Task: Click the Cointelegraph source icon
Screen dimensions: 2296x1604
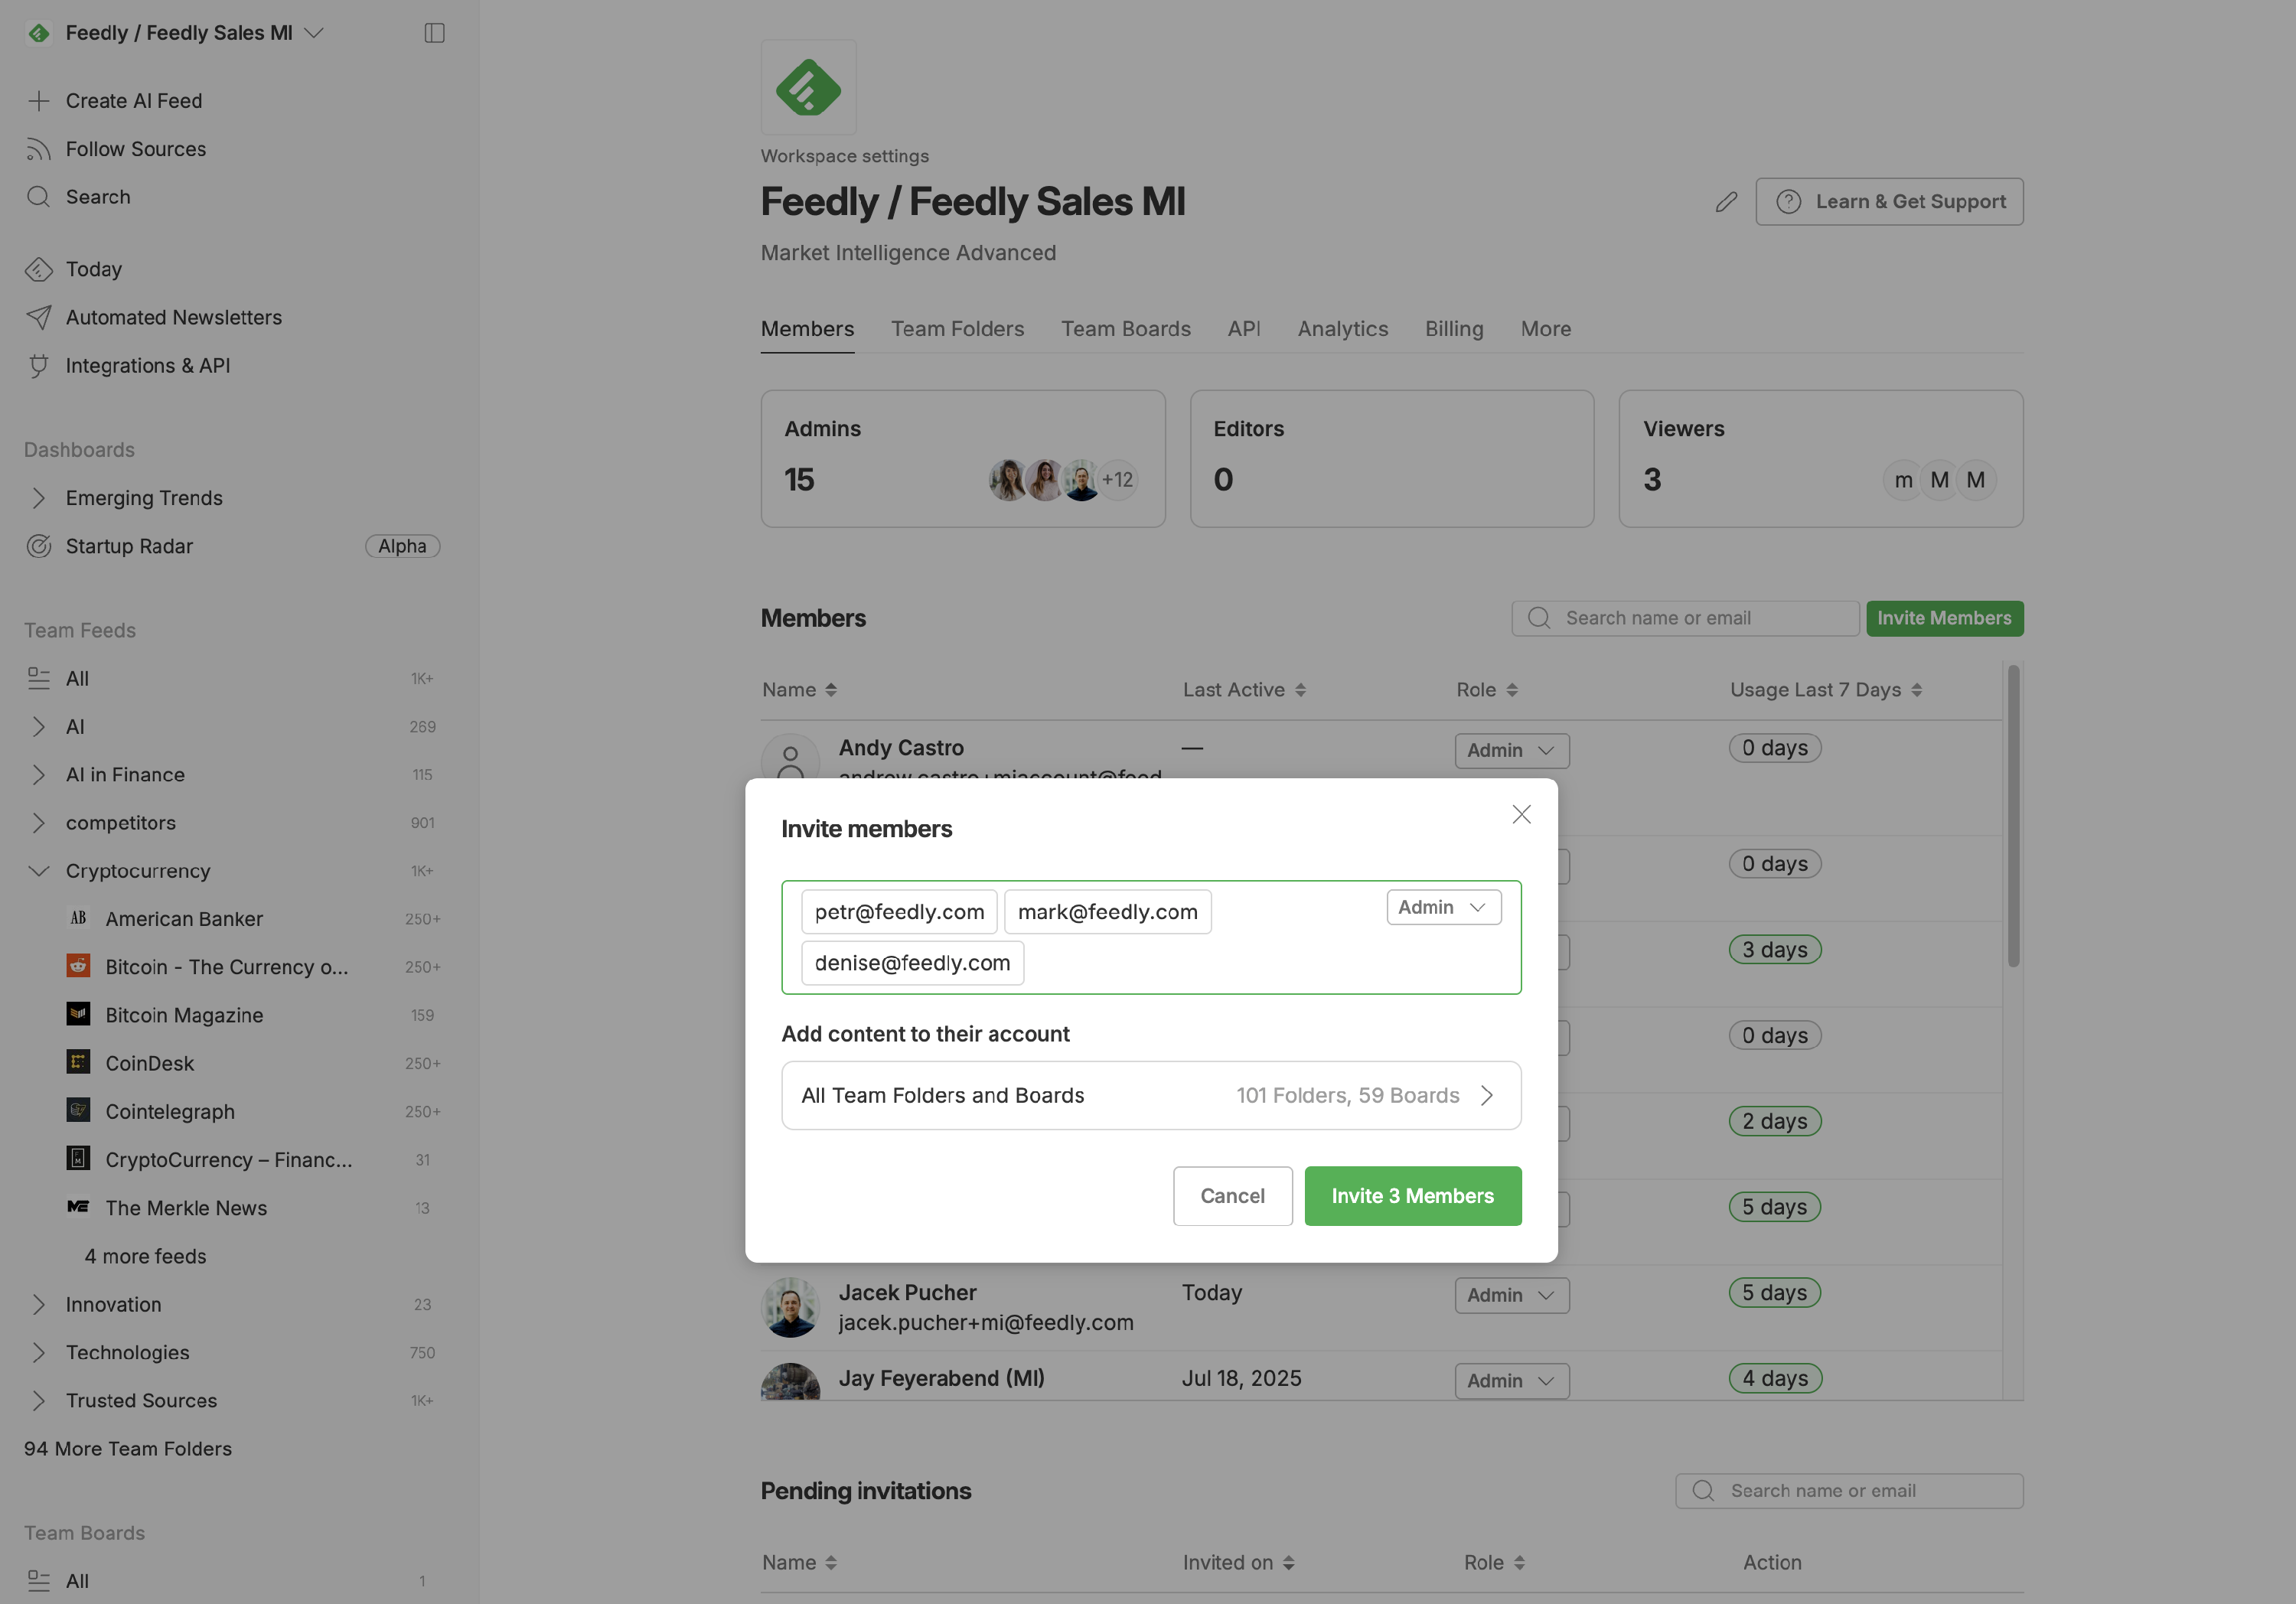Action: click(x=78, y=1110)
